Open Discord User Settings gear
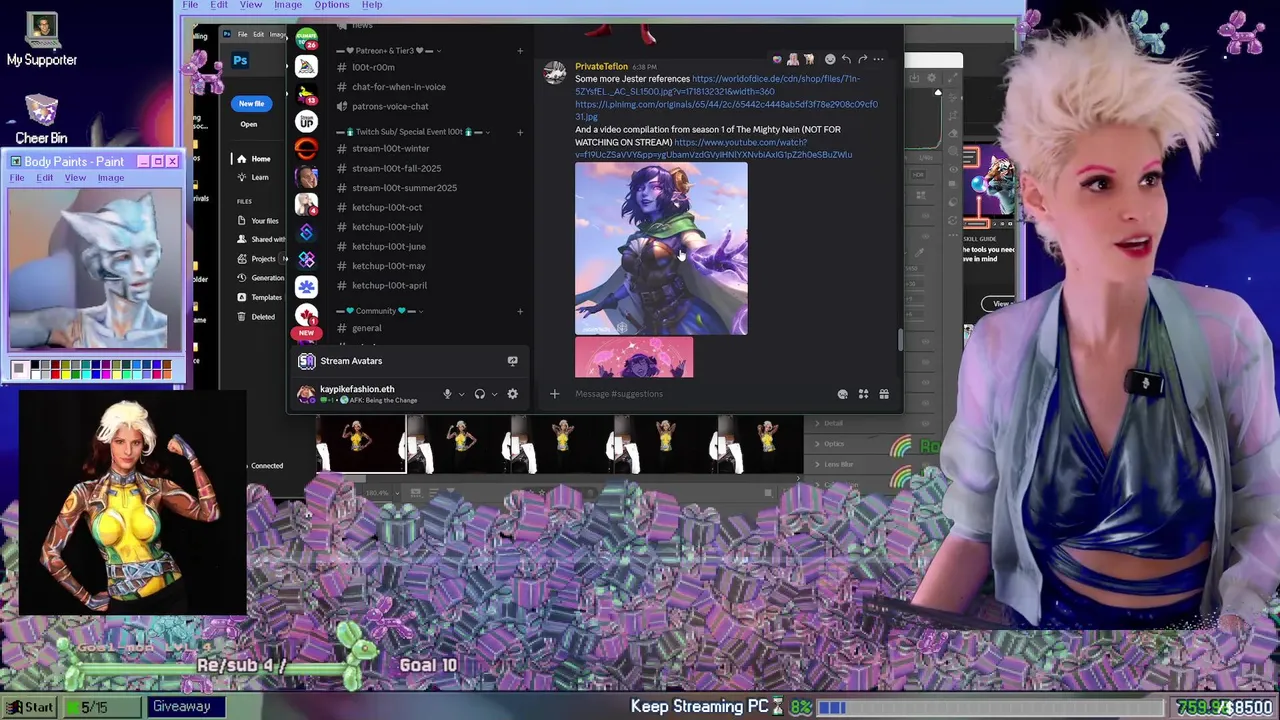 pyautogui.click(x=512, y=394)
